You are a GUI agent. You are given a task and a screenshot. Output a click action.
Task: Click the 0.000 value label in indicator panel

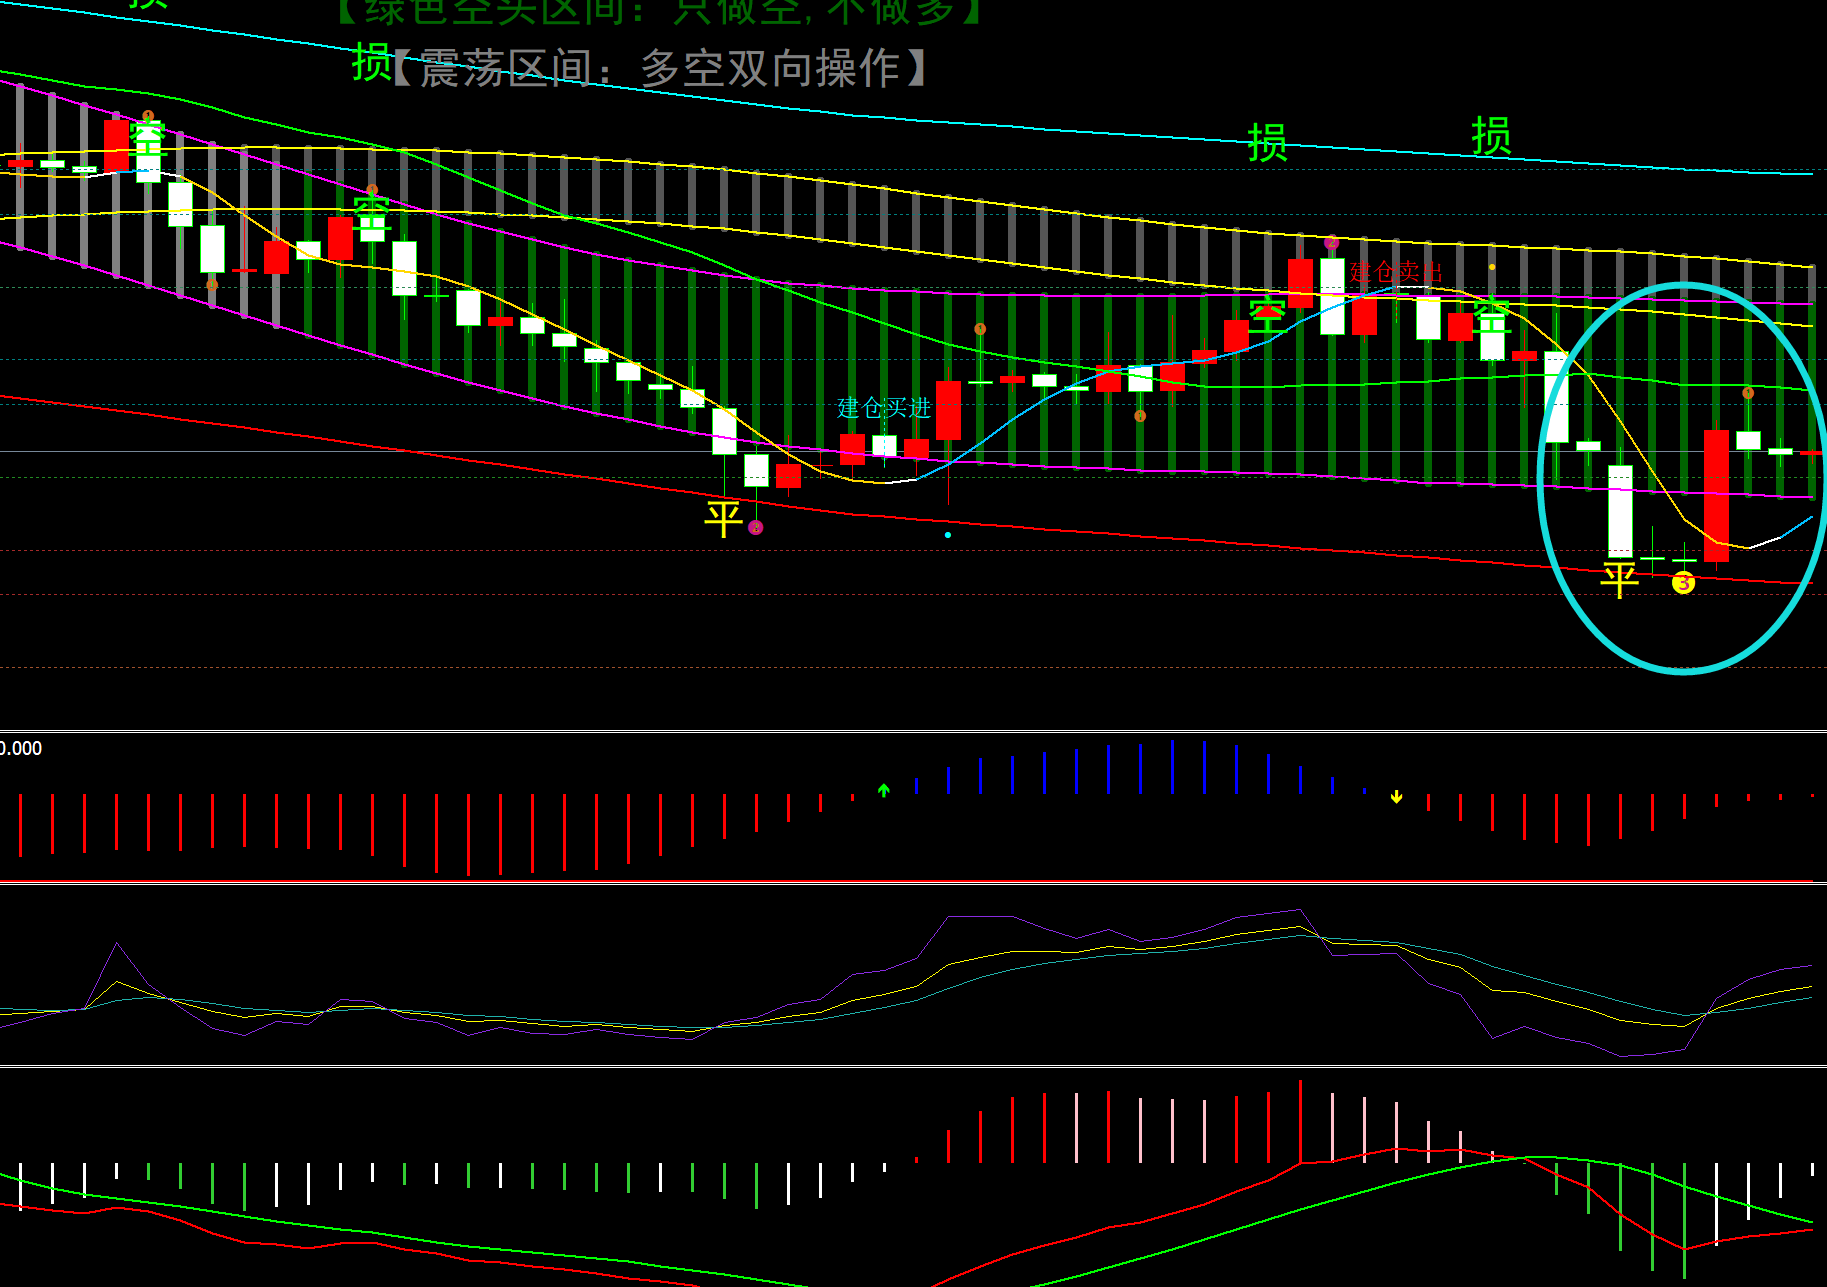(x=21, y=748)
